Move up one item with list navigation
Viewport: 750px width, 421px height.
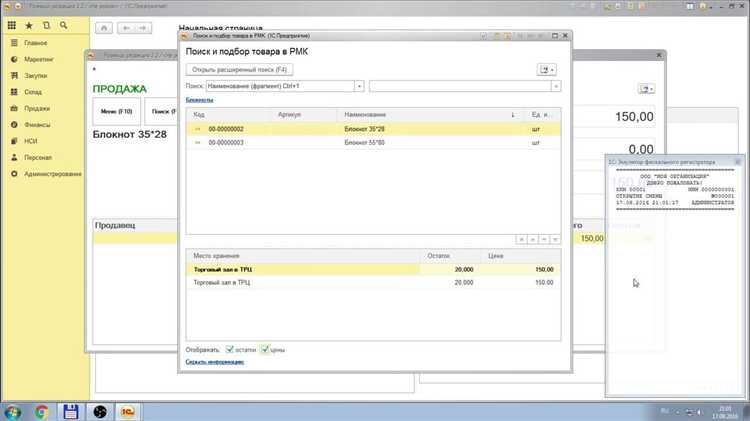[x=532, y=239]
